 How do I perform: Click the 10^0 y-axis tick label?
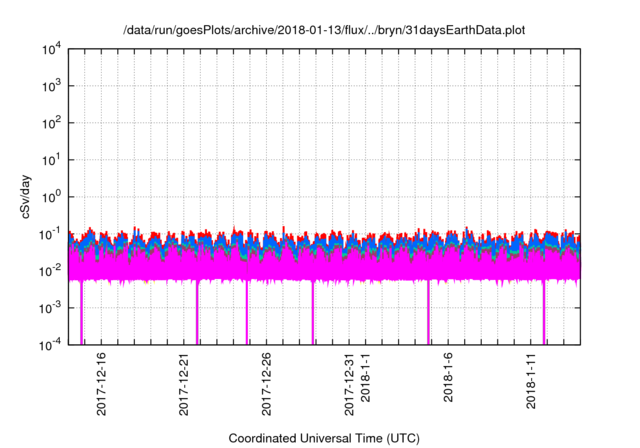52,197
